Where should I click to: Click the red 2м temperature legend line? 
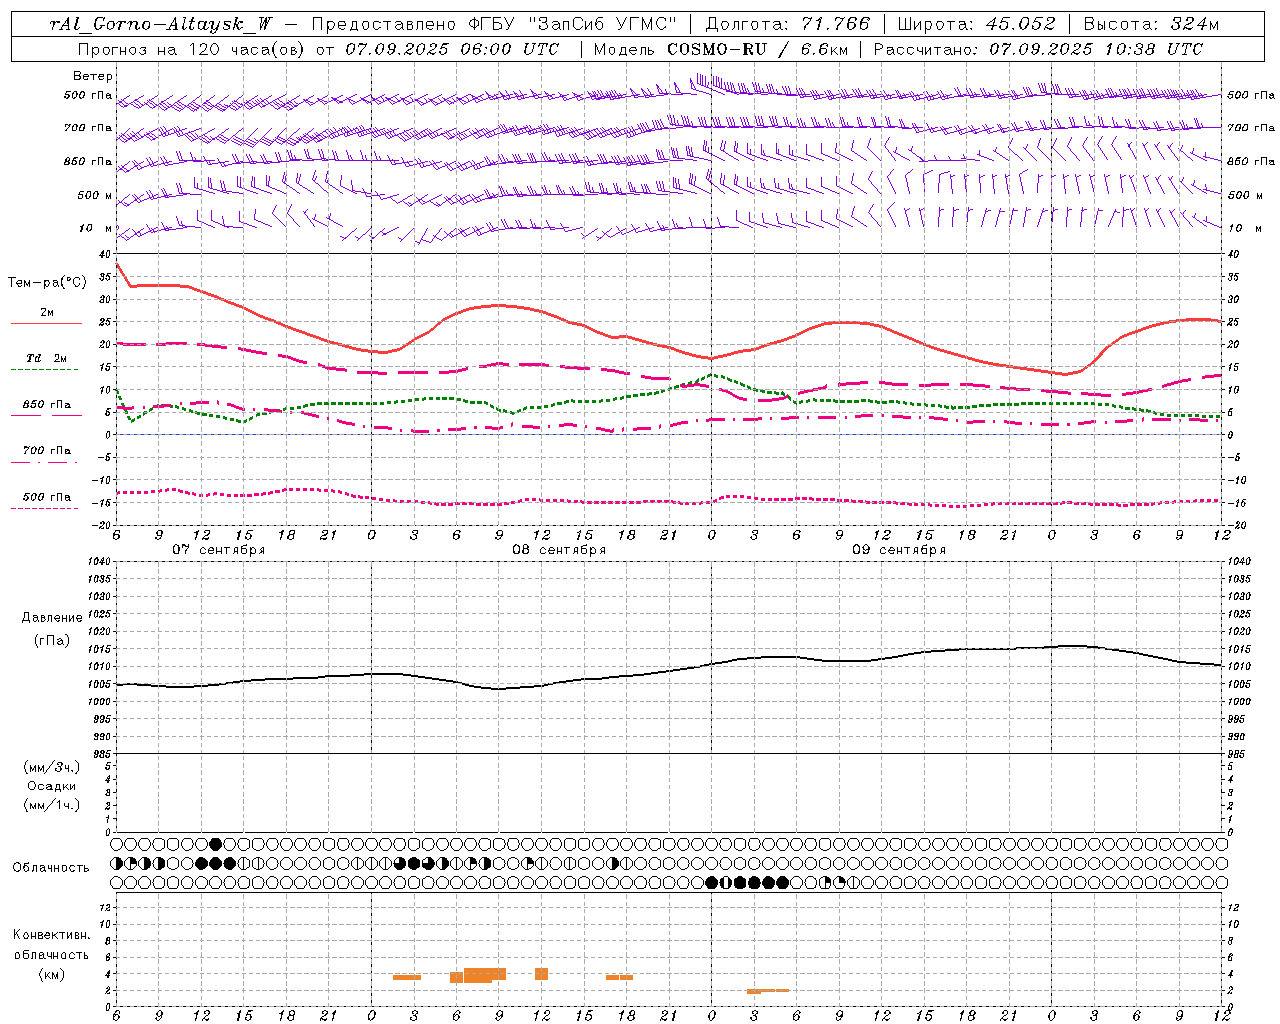pyautogui.click(x=46, y=324)
